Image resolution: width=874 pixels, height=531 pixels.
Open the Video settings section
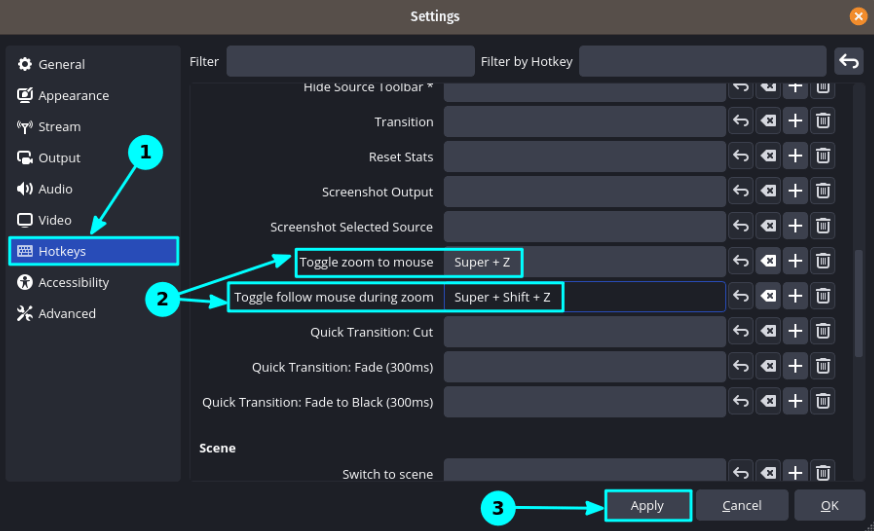click(93, 220)
